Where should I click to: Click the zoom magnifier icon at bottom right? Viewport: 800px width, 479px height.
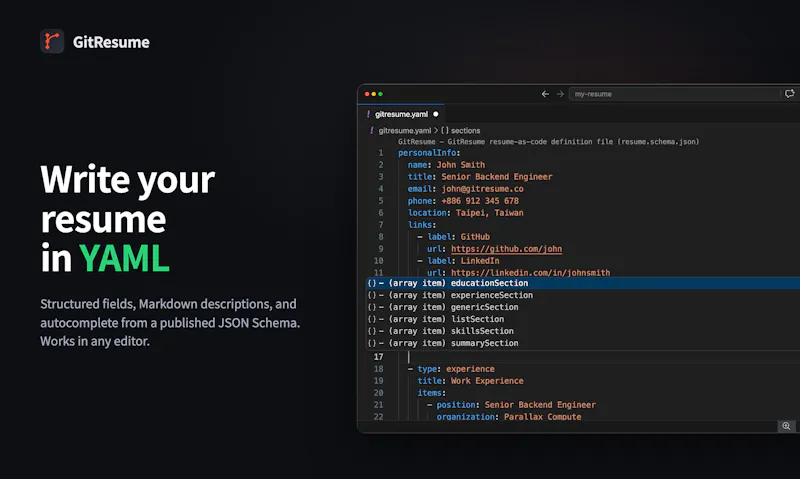pos(786,426)
